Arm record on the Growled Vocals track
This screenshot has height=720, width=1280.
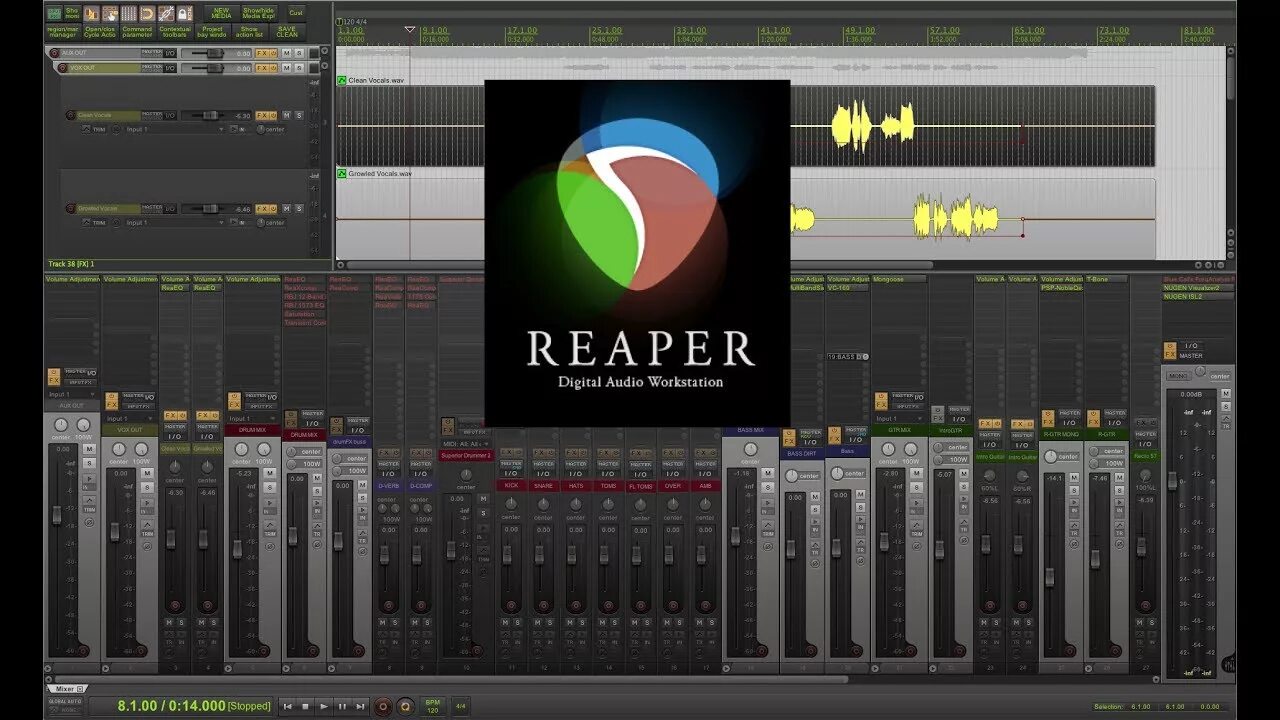70,209
